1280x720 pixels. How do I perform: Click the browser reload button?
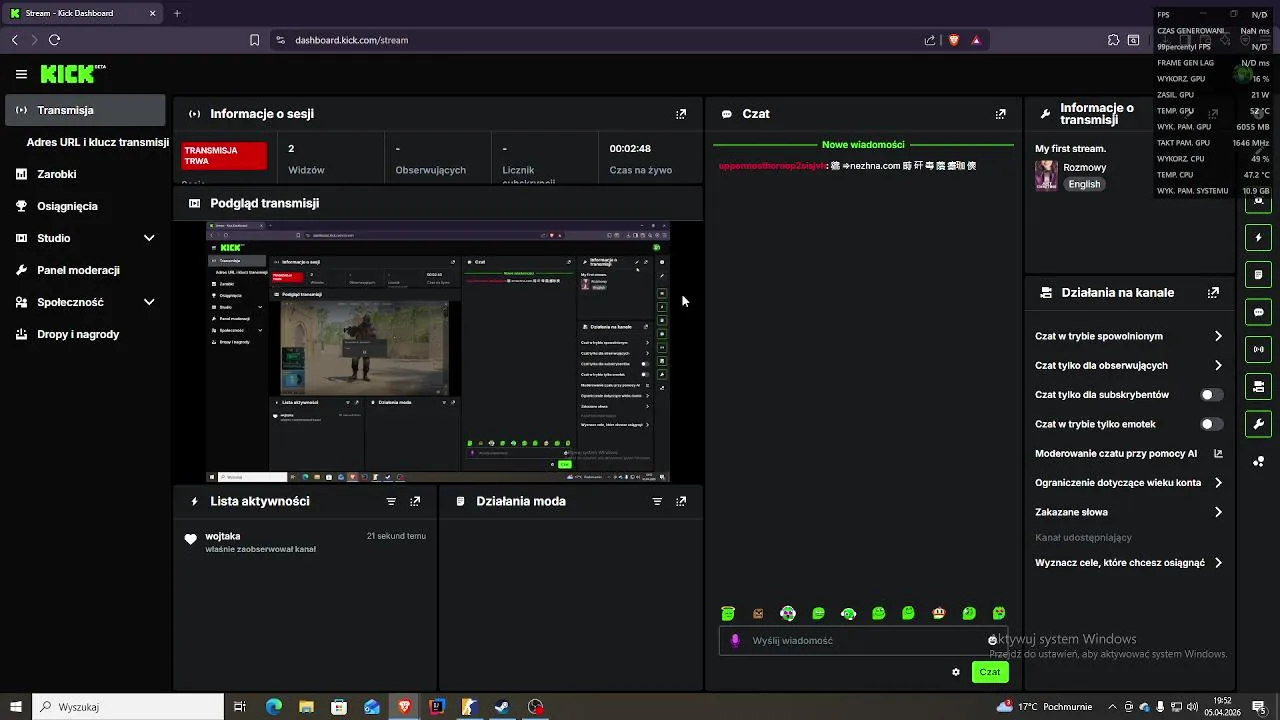pyautogui.click(x=54, y=40)
